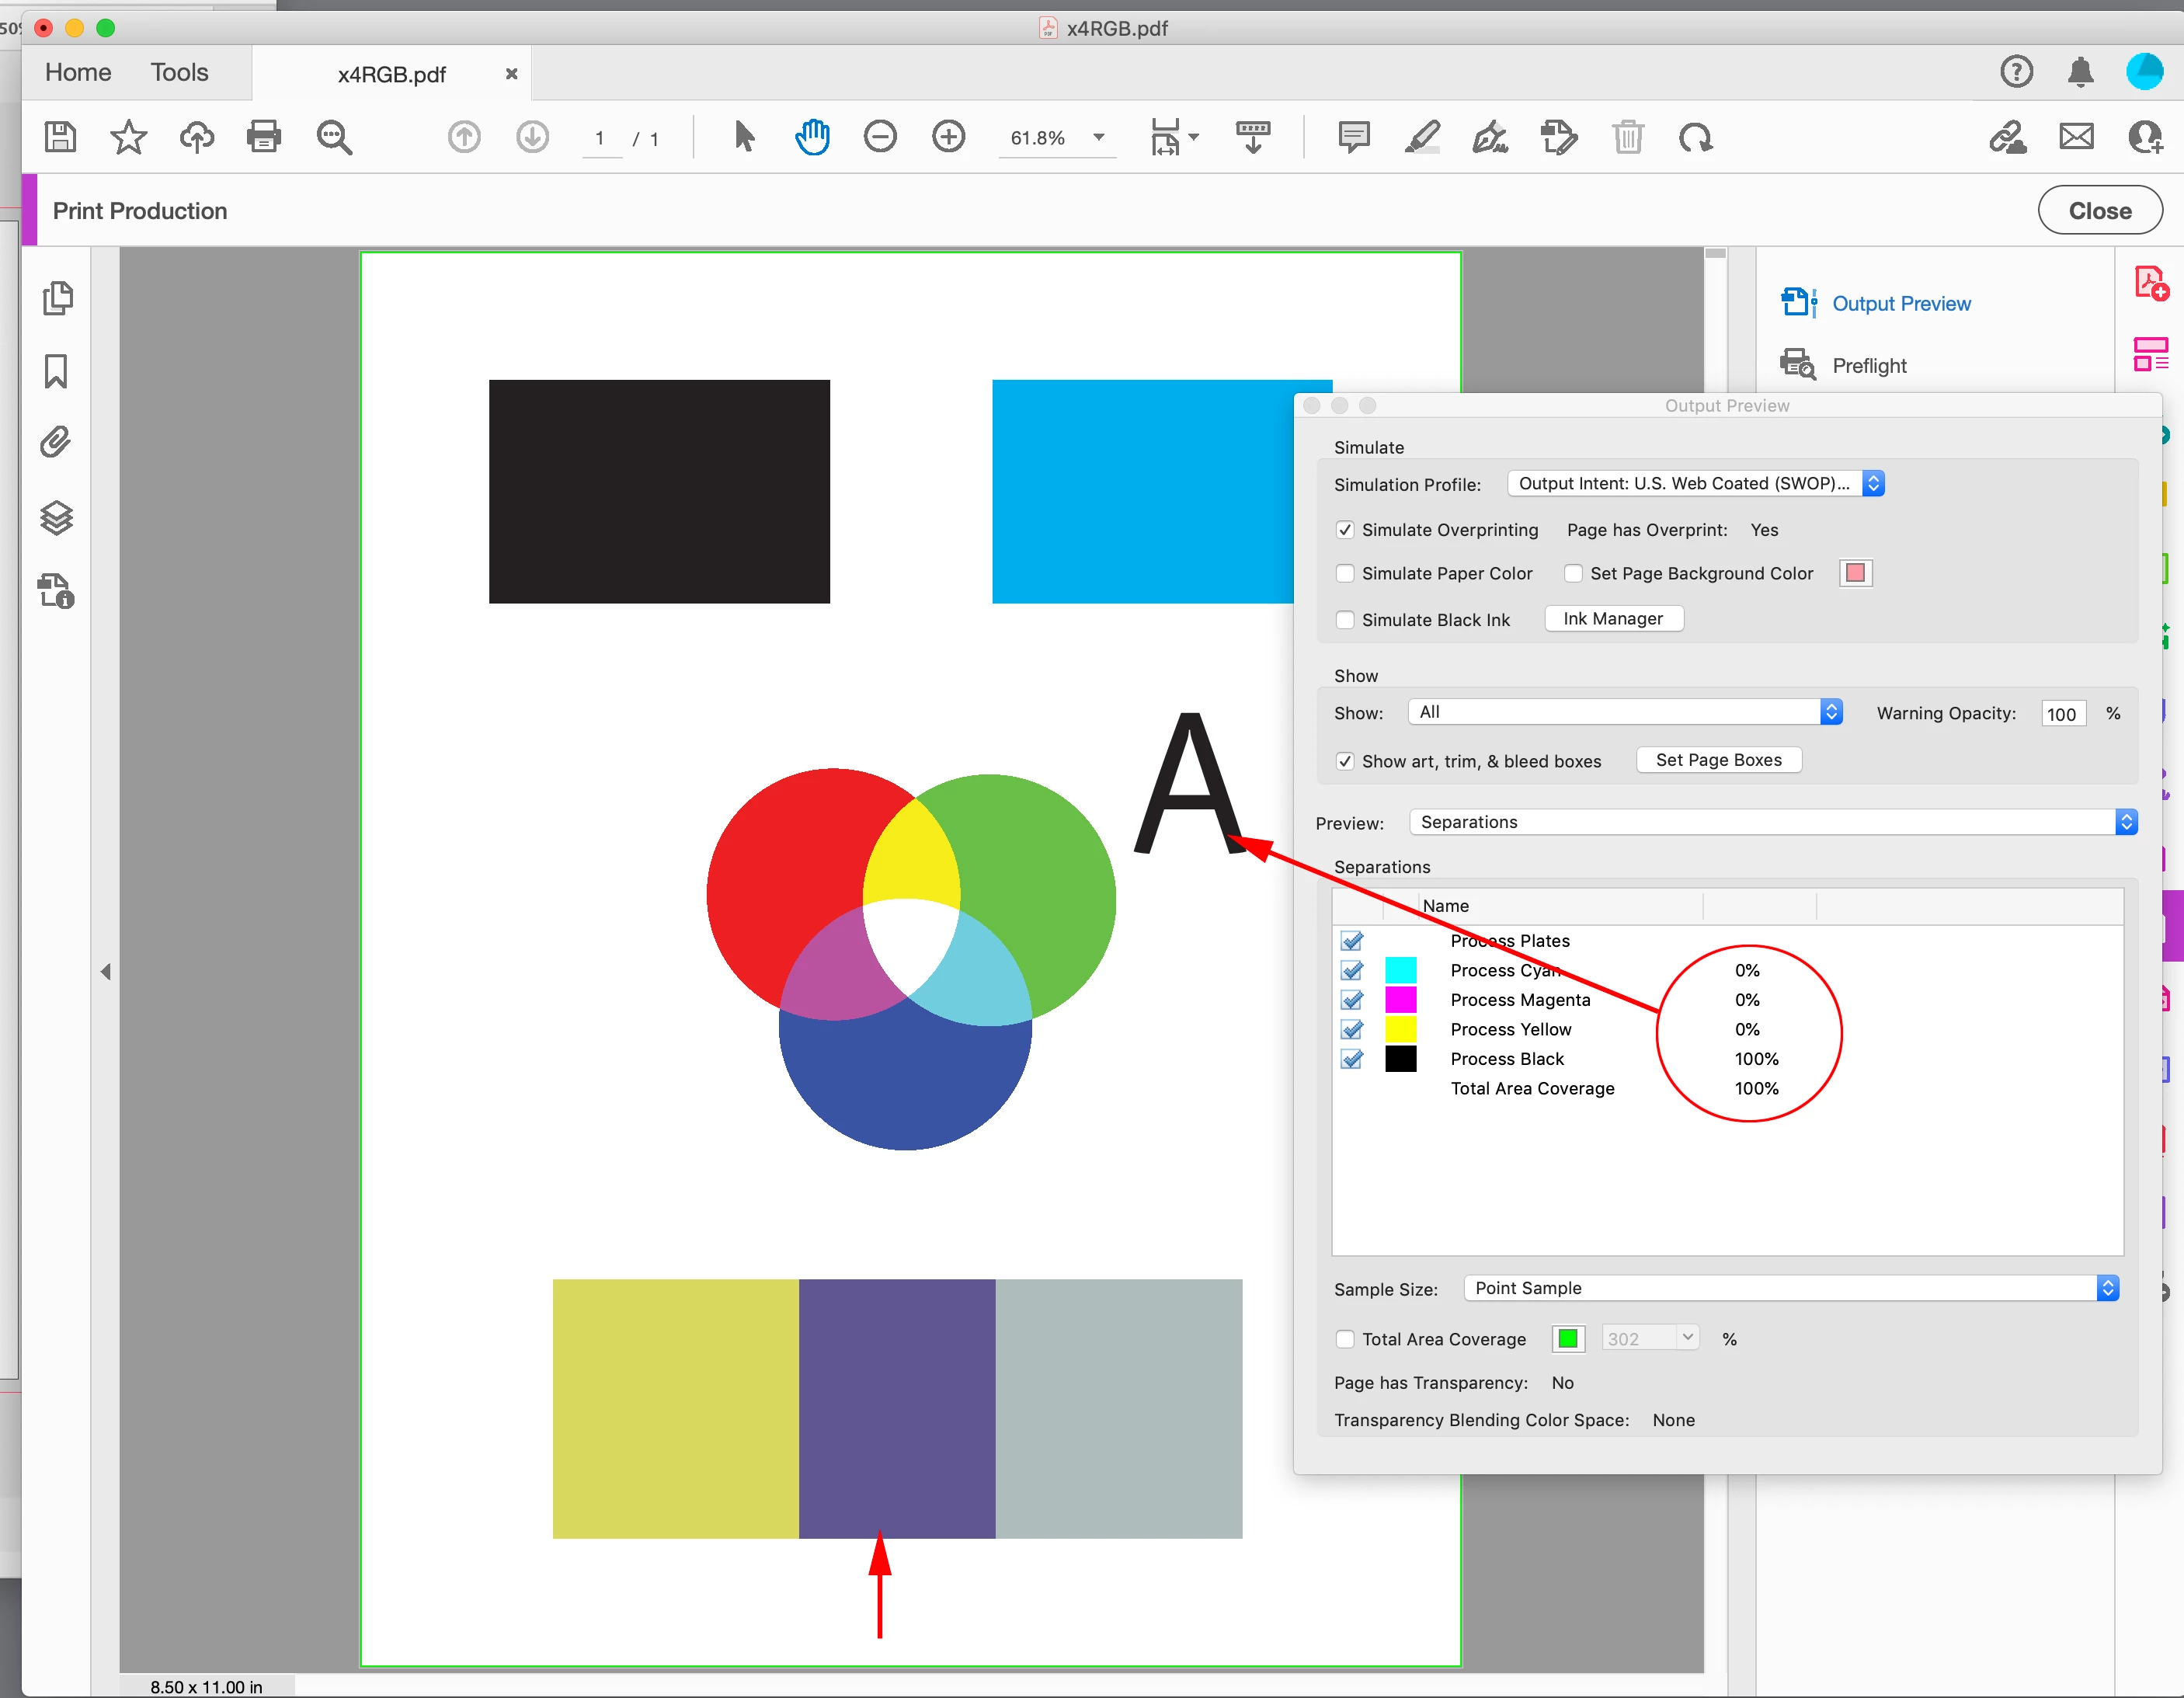Click the Total Area Coverage green swatch

tap(1567, 1339)
